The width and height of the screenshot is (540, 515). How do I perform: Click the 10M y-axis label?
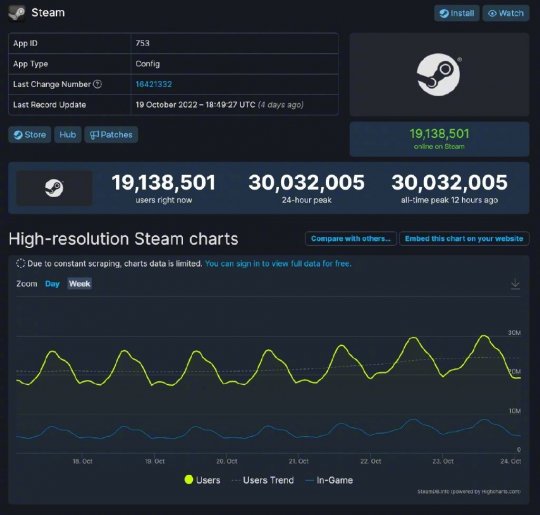(x=515, y=411)
